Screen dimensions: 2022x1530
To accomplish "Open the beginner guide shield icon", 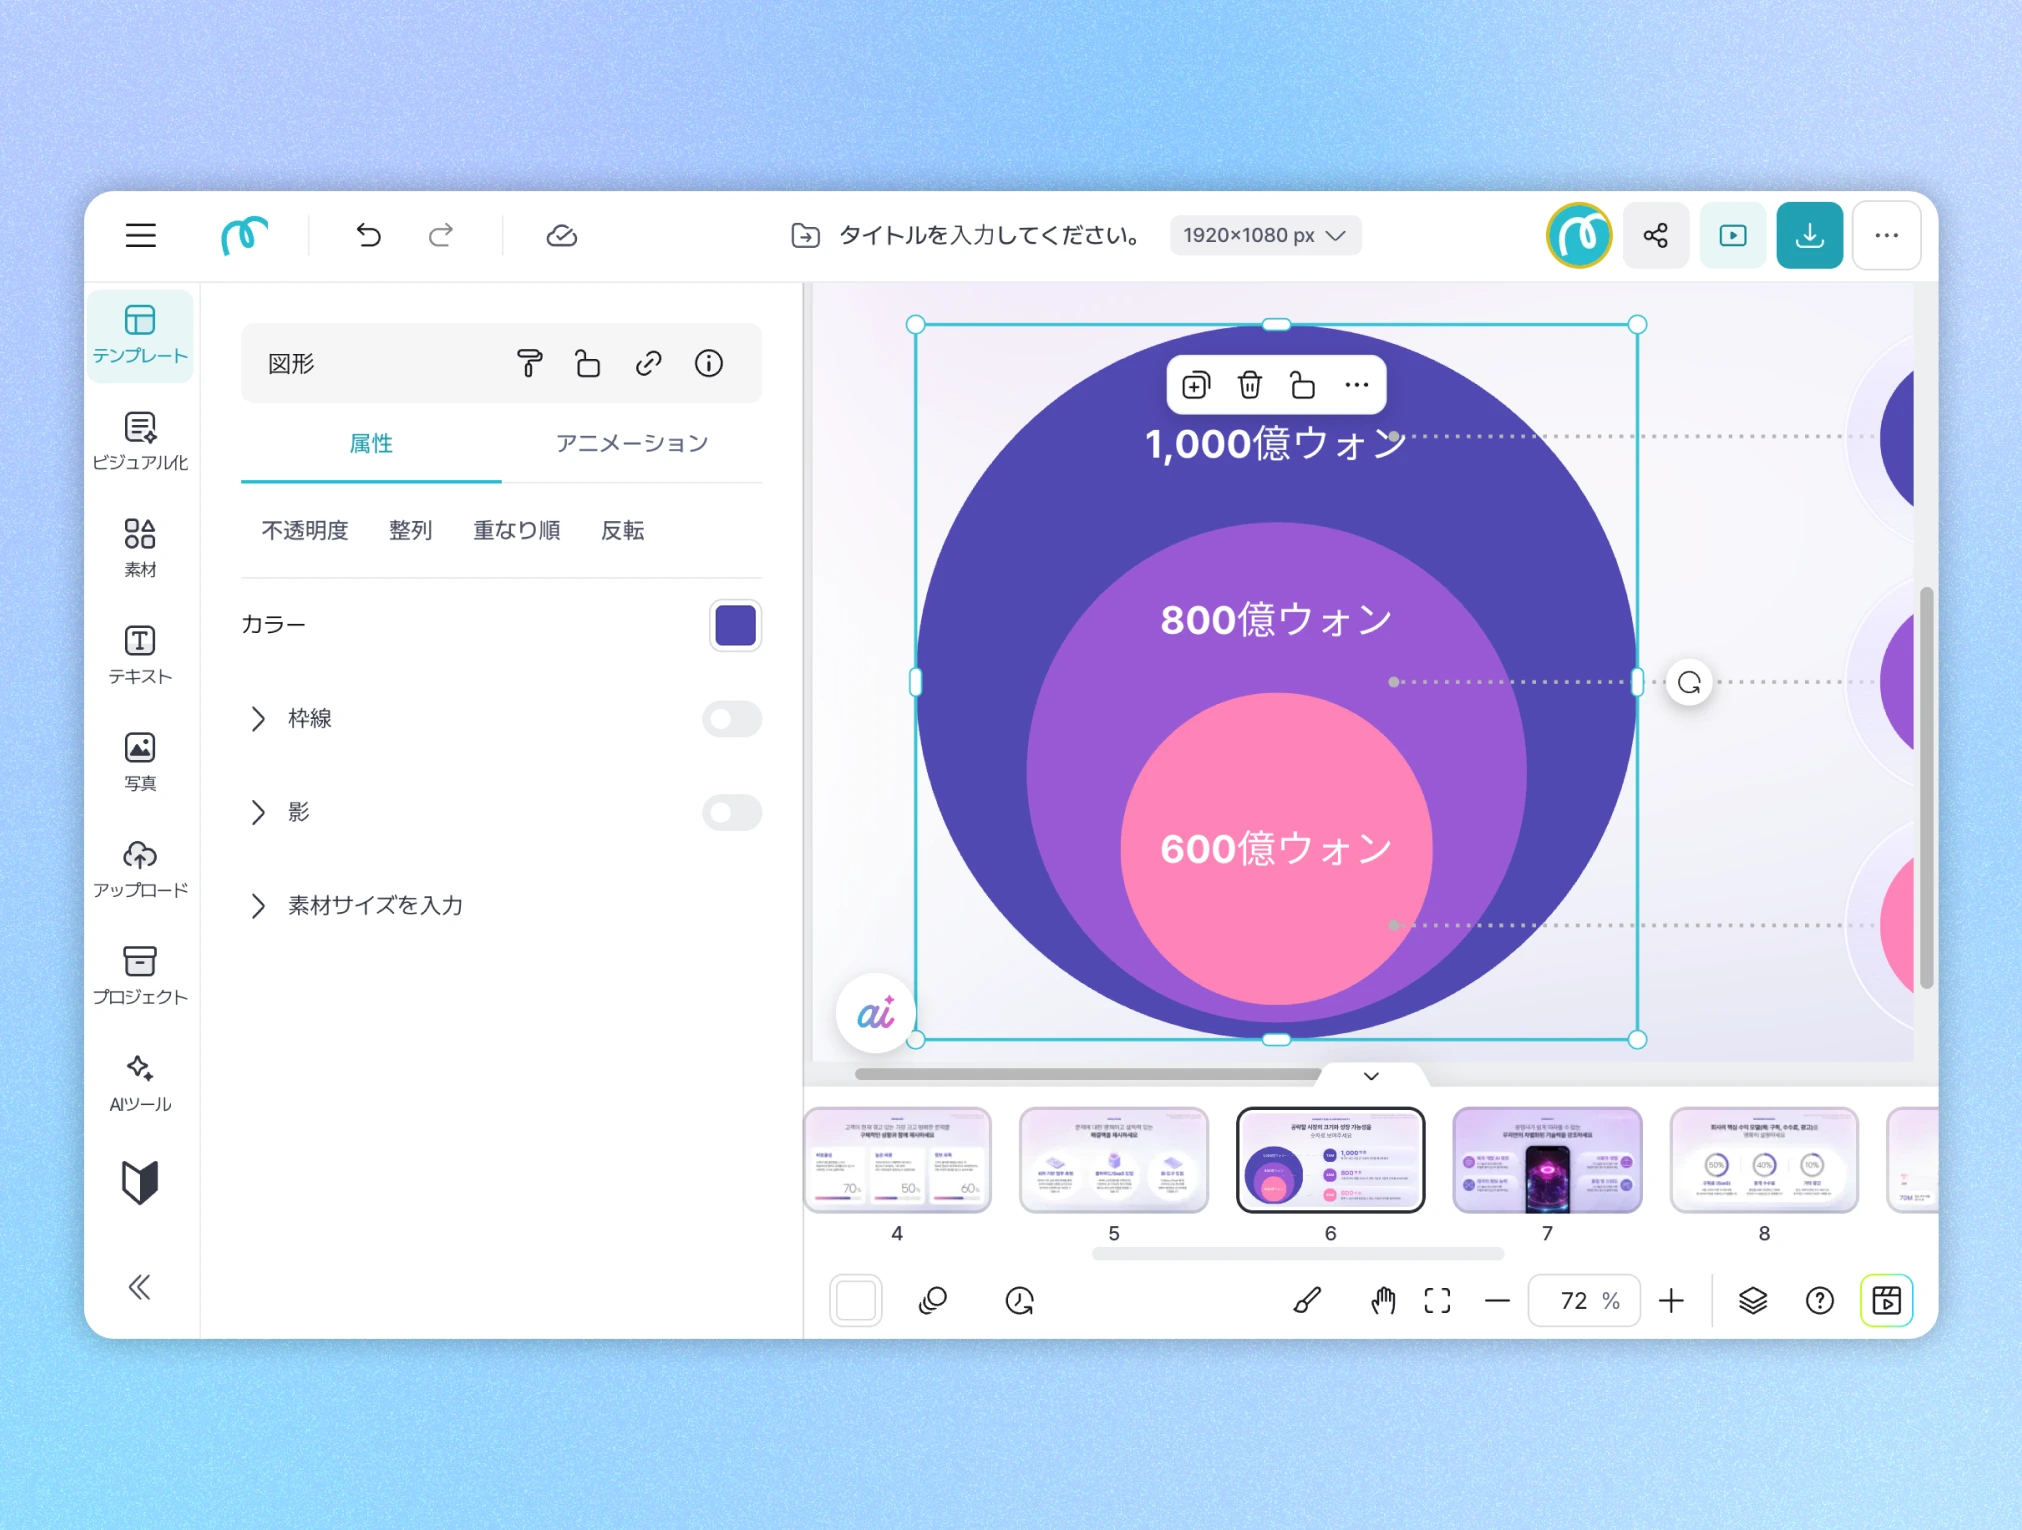I will point(140,1183).
